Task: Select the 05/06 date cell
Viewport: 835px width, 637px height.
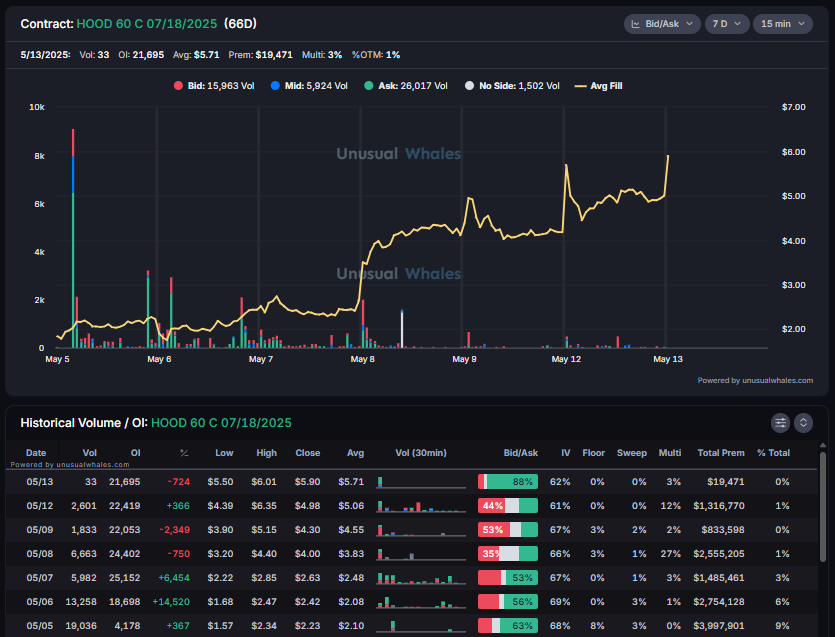Action: pyautogui.click(x=39, y=601)
